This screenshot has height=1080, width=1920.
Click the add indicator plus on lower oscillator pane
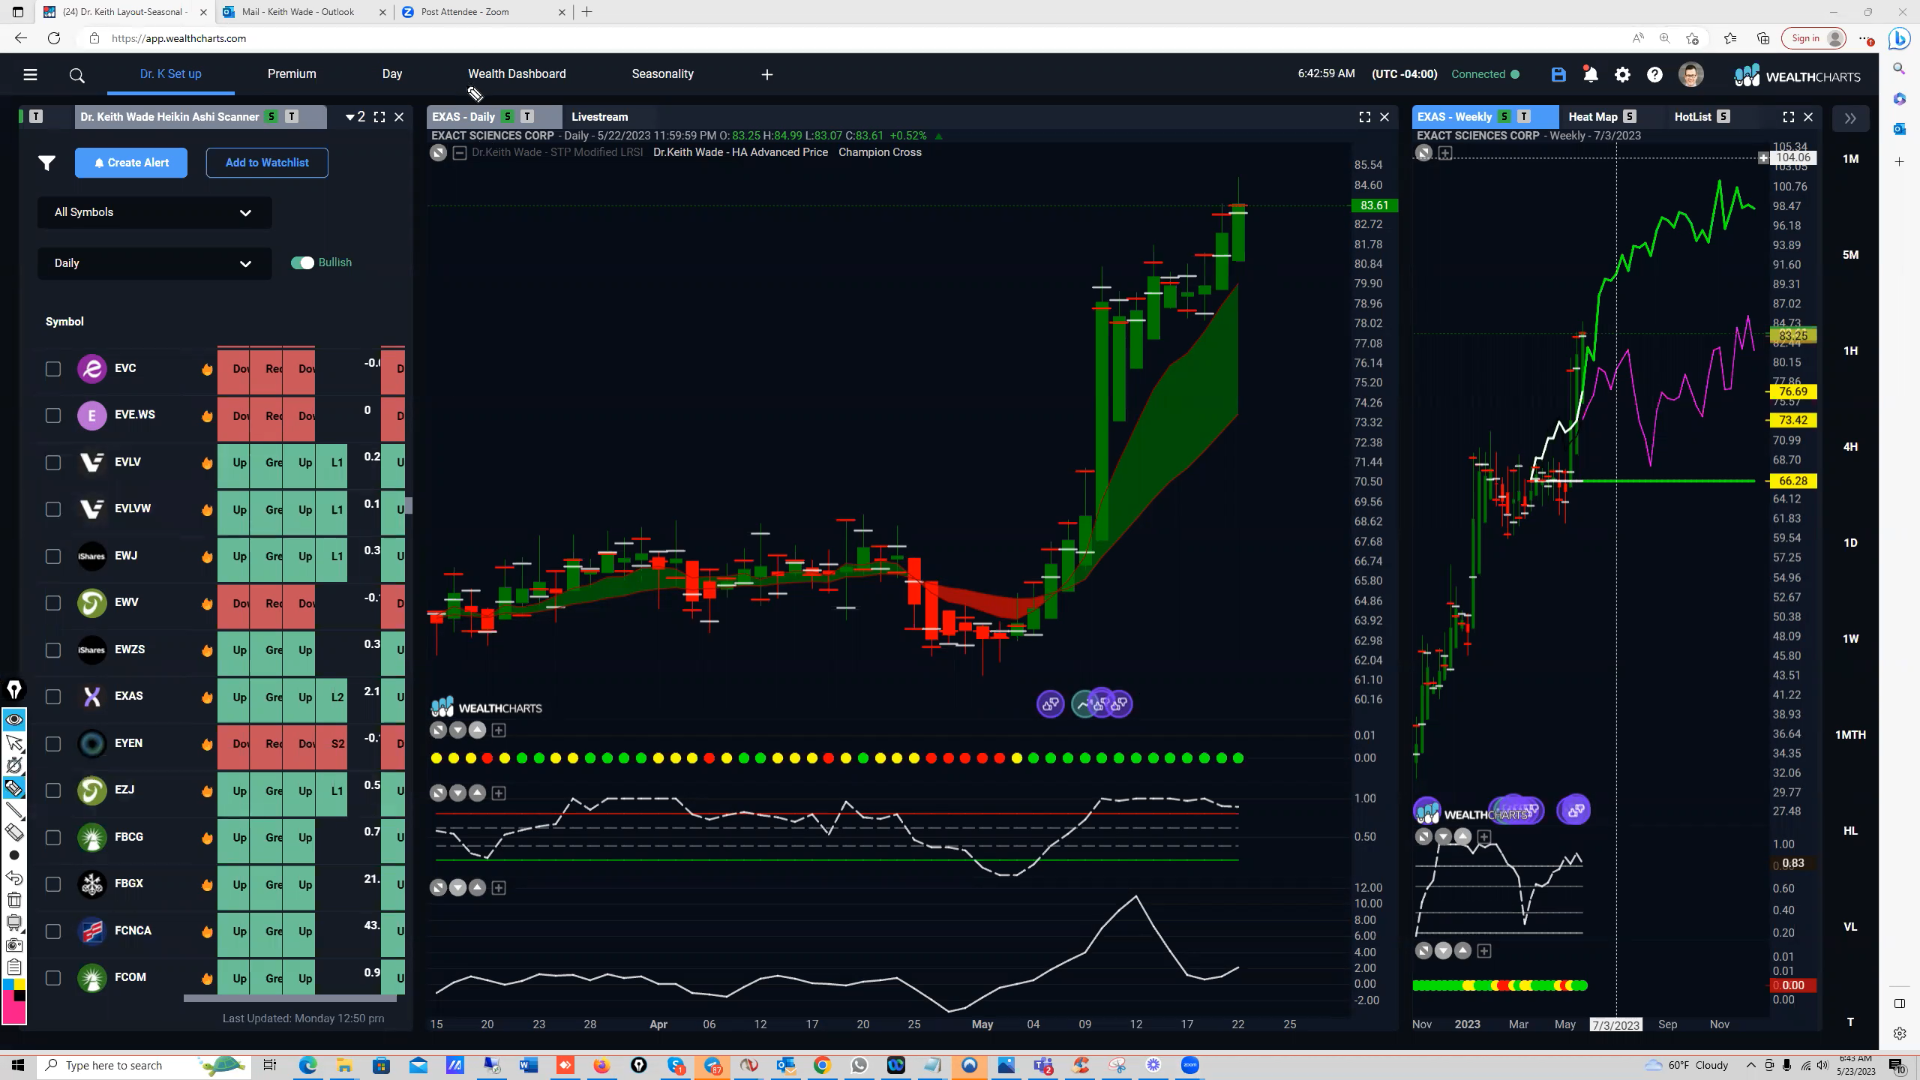[x=498, y=888]
